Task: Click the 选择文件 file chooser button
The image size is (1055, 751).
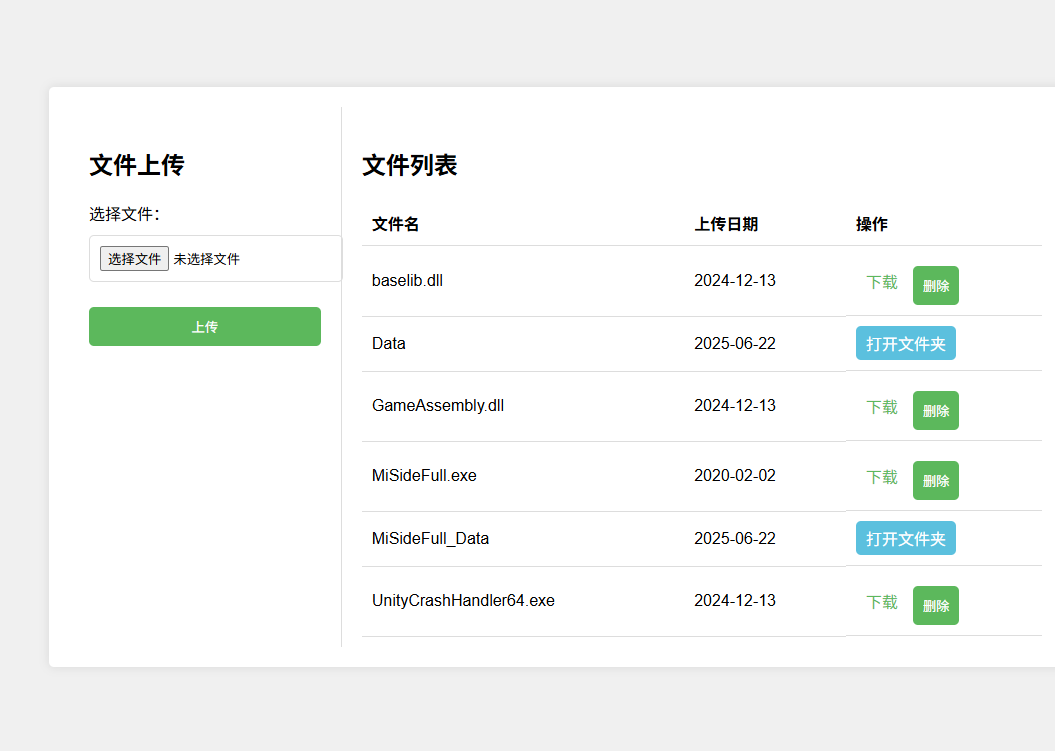Action: pyautogui.click(x=134, y=259)
